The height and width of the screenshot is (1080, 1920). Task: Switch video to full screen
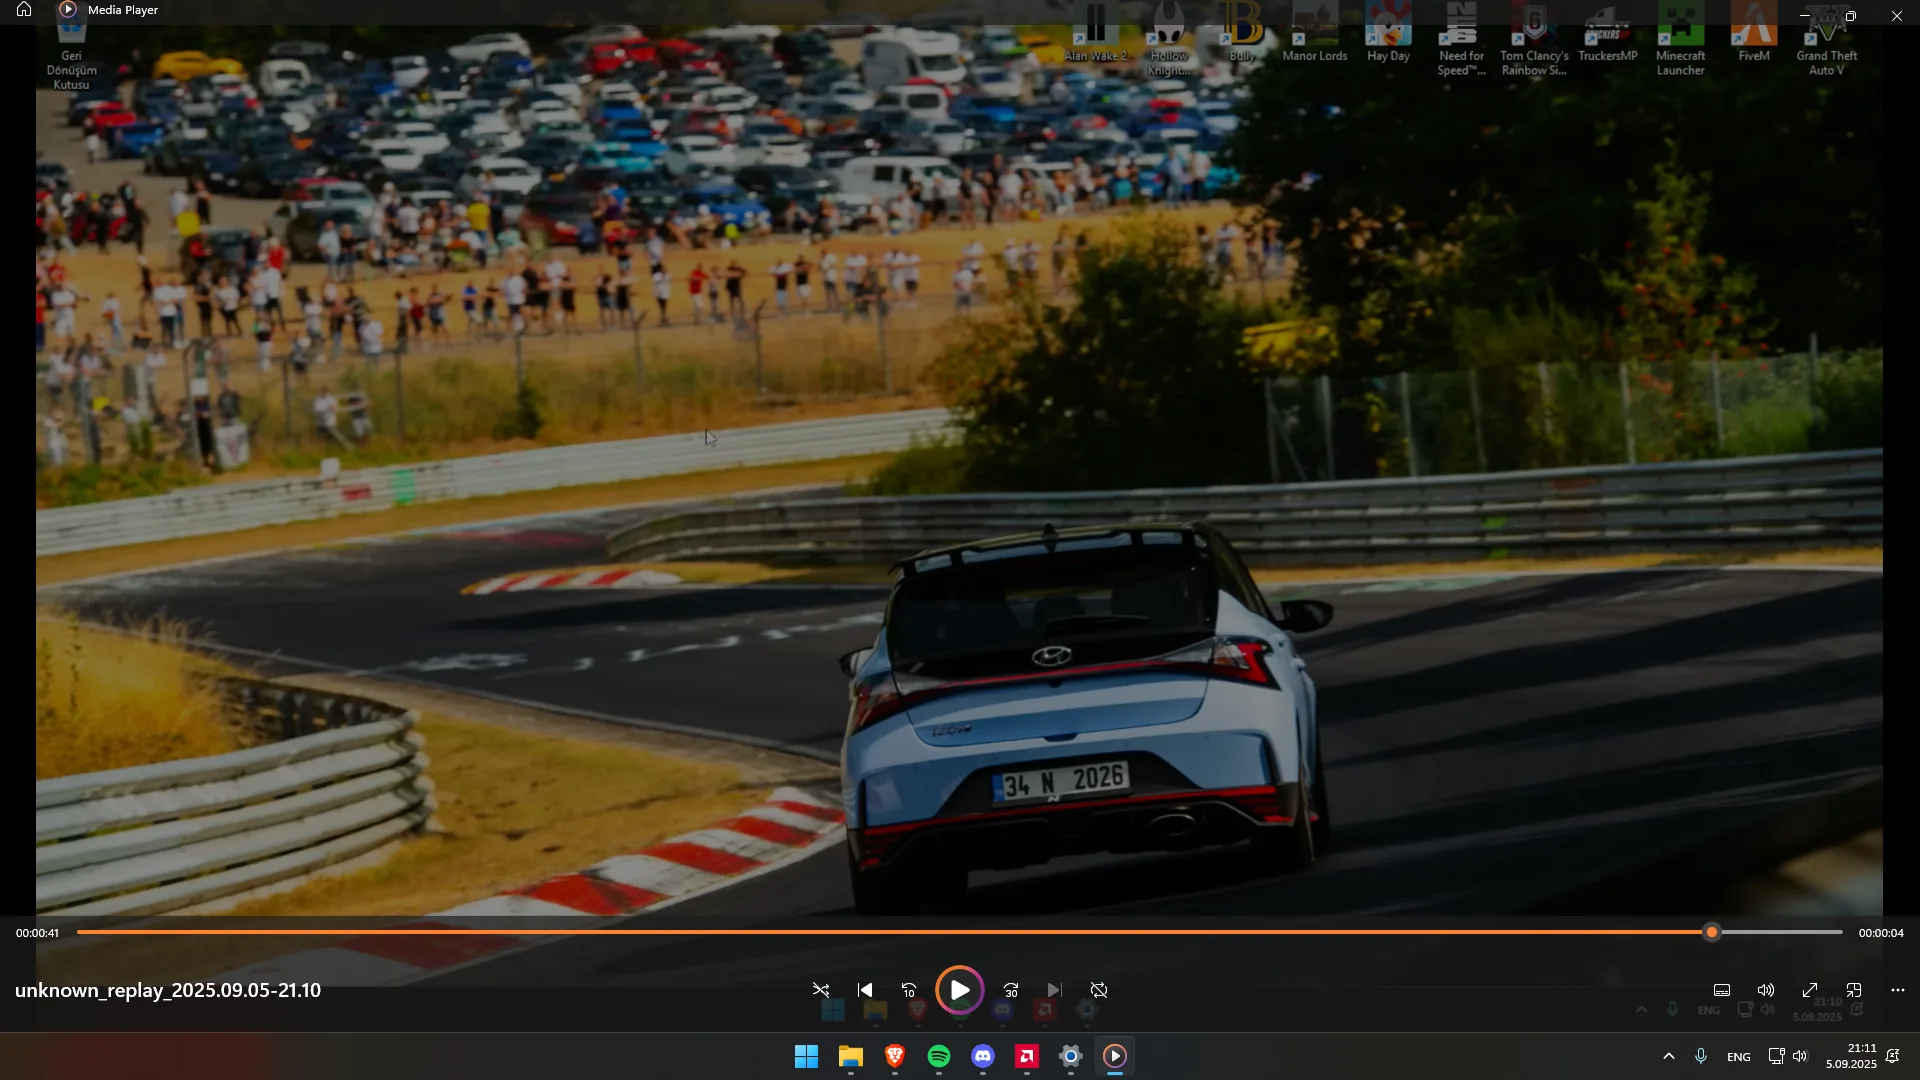pyautogui.click(x=1810, y=991)
